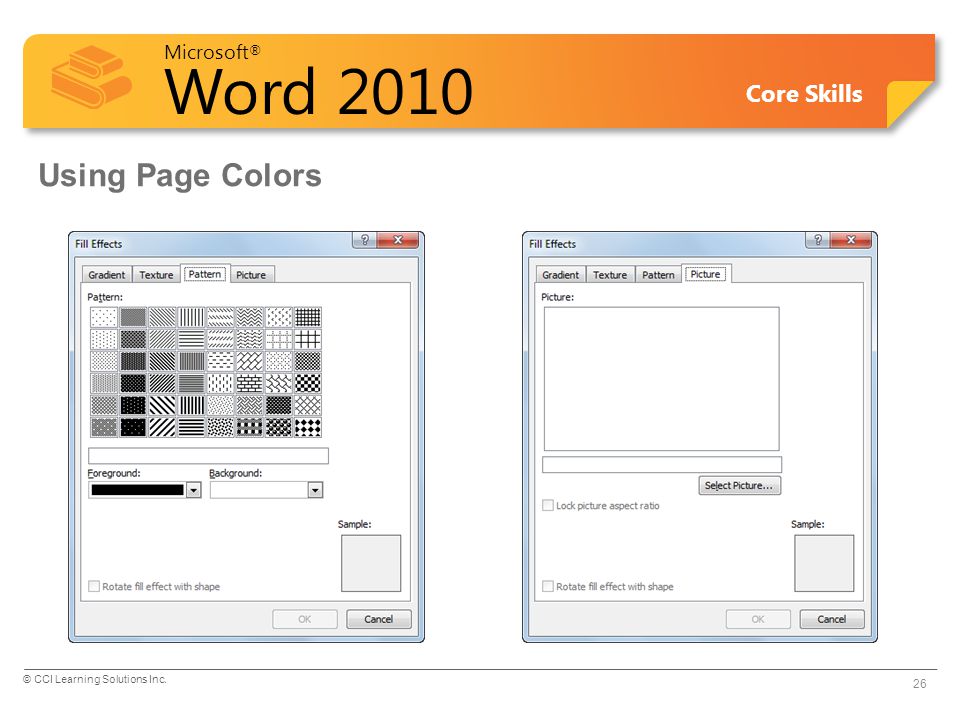Image resolution: width=960 pixels, height=720 pixels.
Task: Toggle Rotate fill effect checkbox in Pattern dialog
Action: (x=94, y=586)
